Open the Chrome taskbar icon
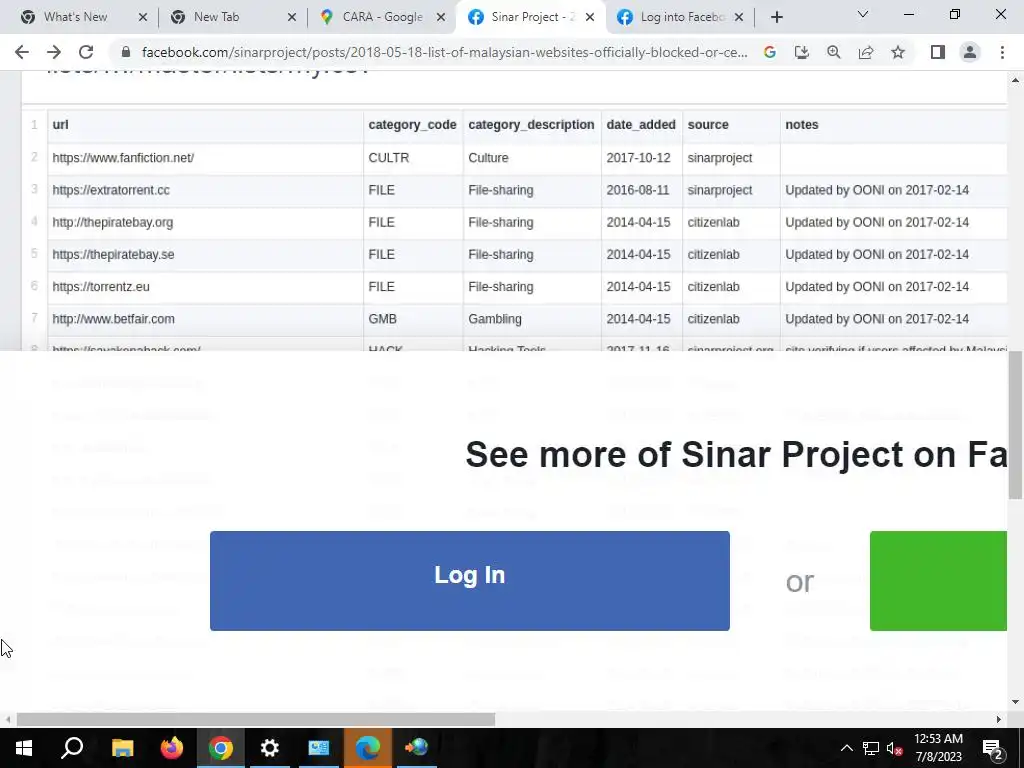 click(221, 748)
